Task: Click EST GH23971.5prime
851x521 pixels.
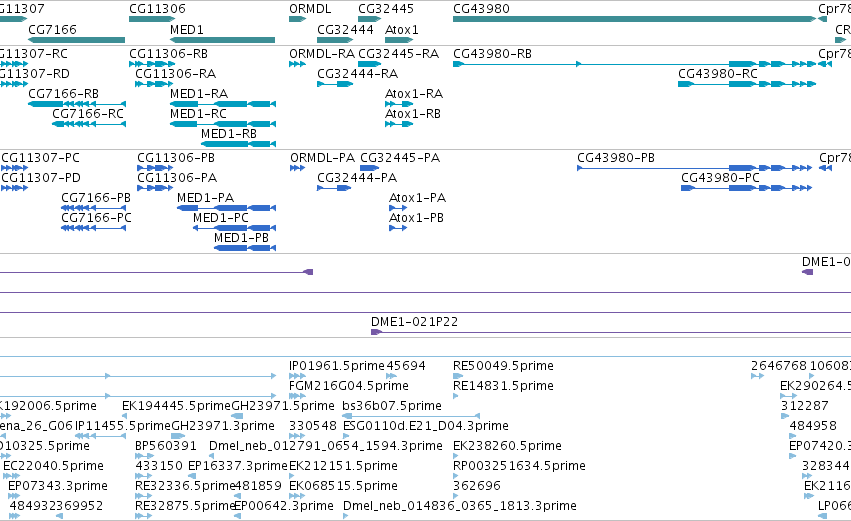Action: coord(283,406)
